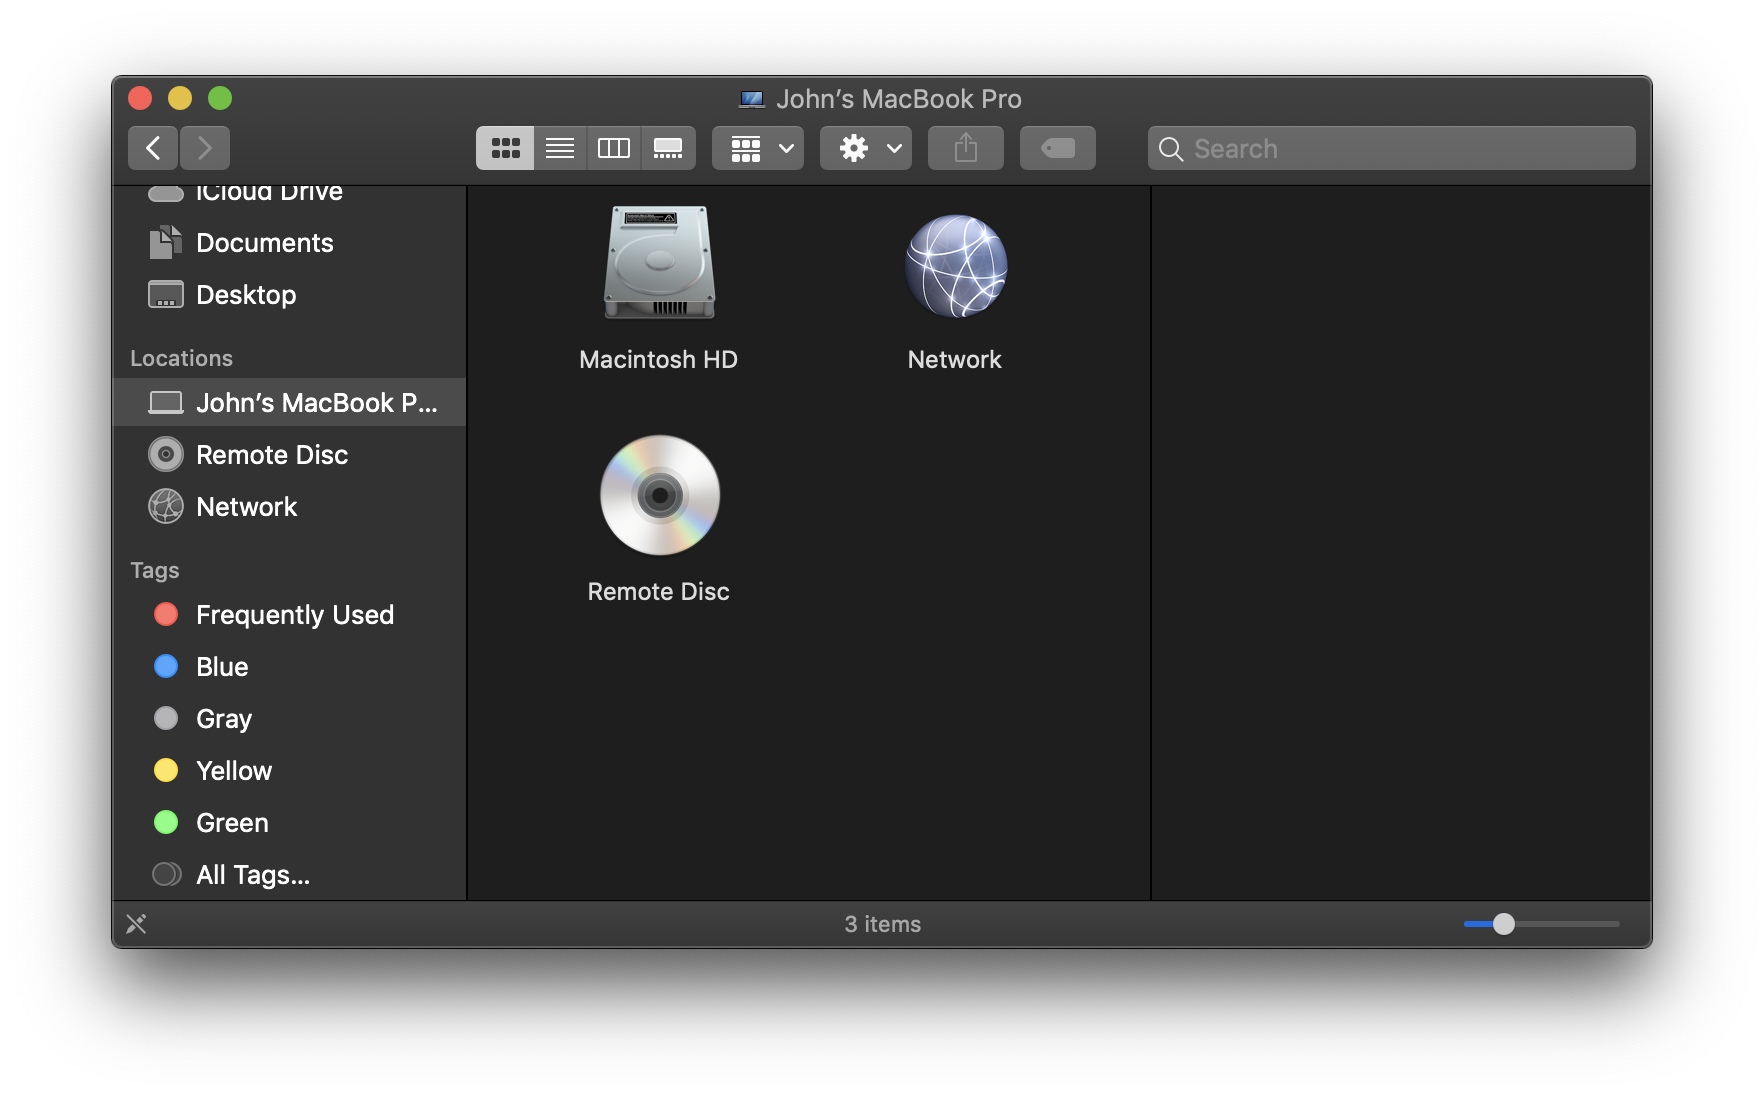1764x1096 pixels.
Task: Select the Network globe icon in the file area
Action: point(956,266)
